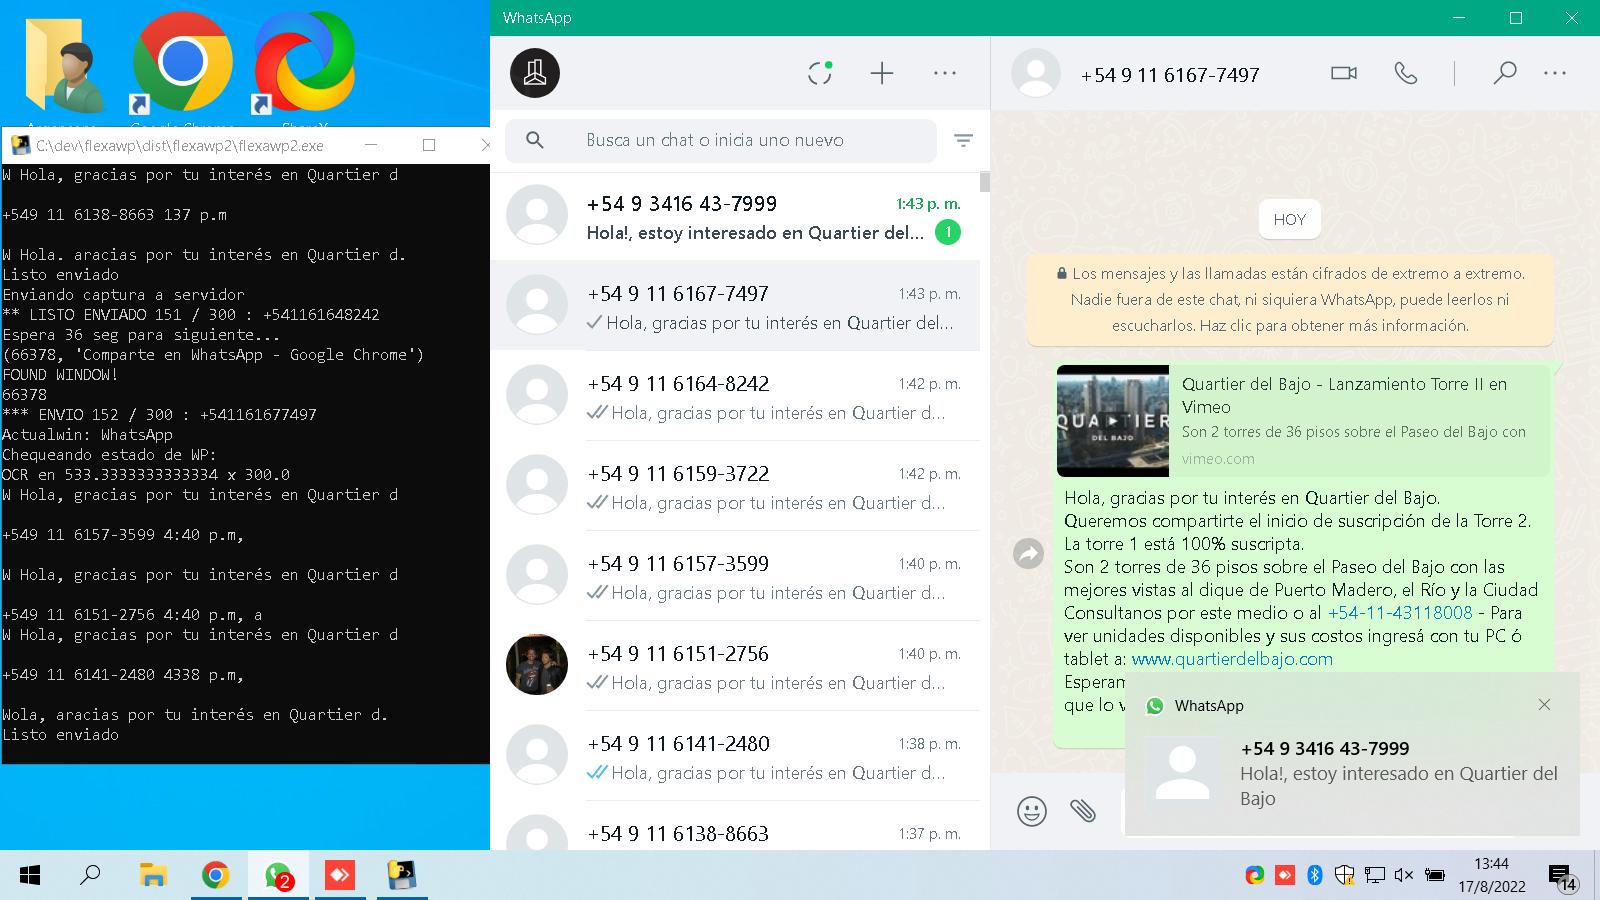
Task: Open the network tray icon
Action: (1375, 876)
